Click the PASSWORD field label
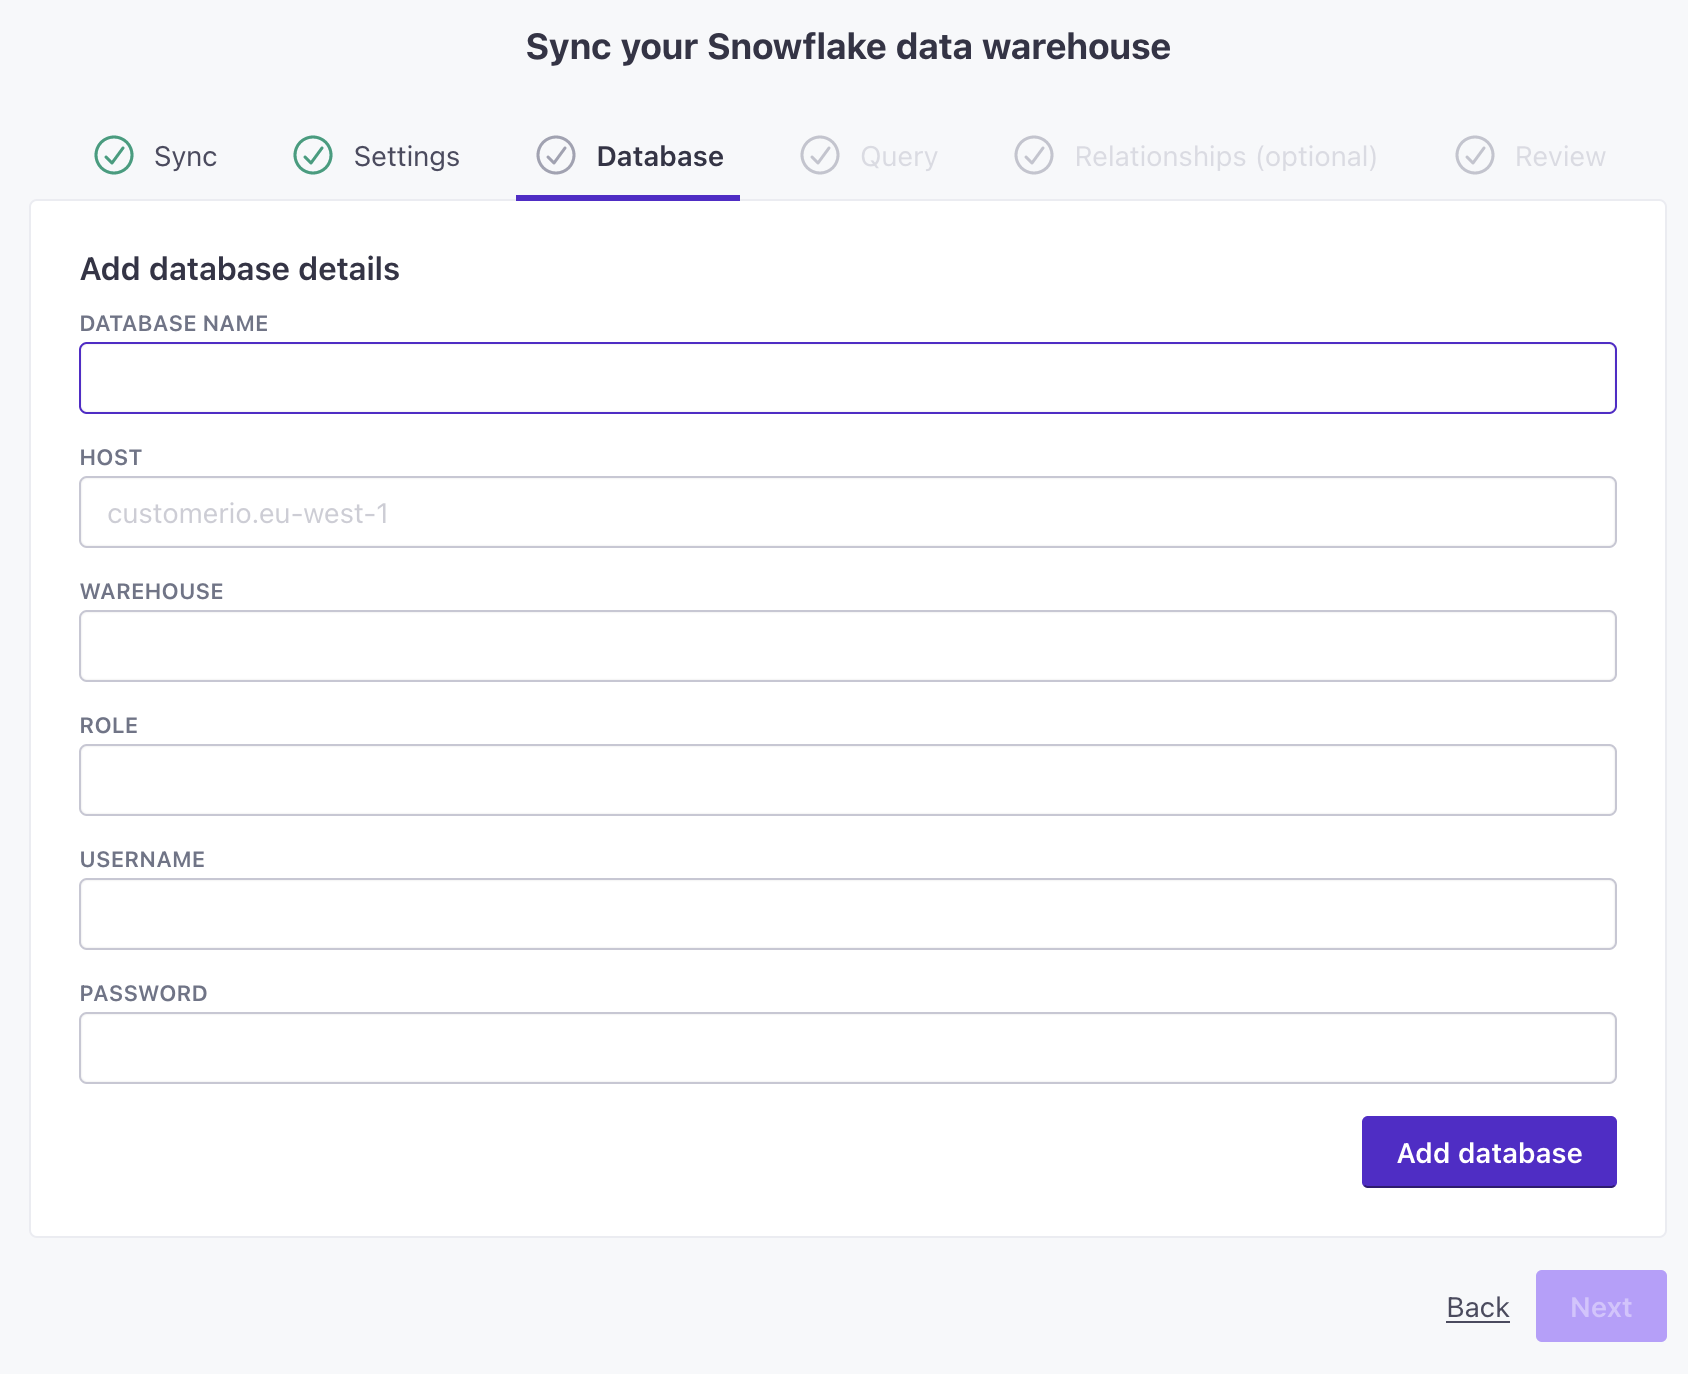This screenshot has height=1374, width=1688. pyautogui.click(x=144, y=994)
